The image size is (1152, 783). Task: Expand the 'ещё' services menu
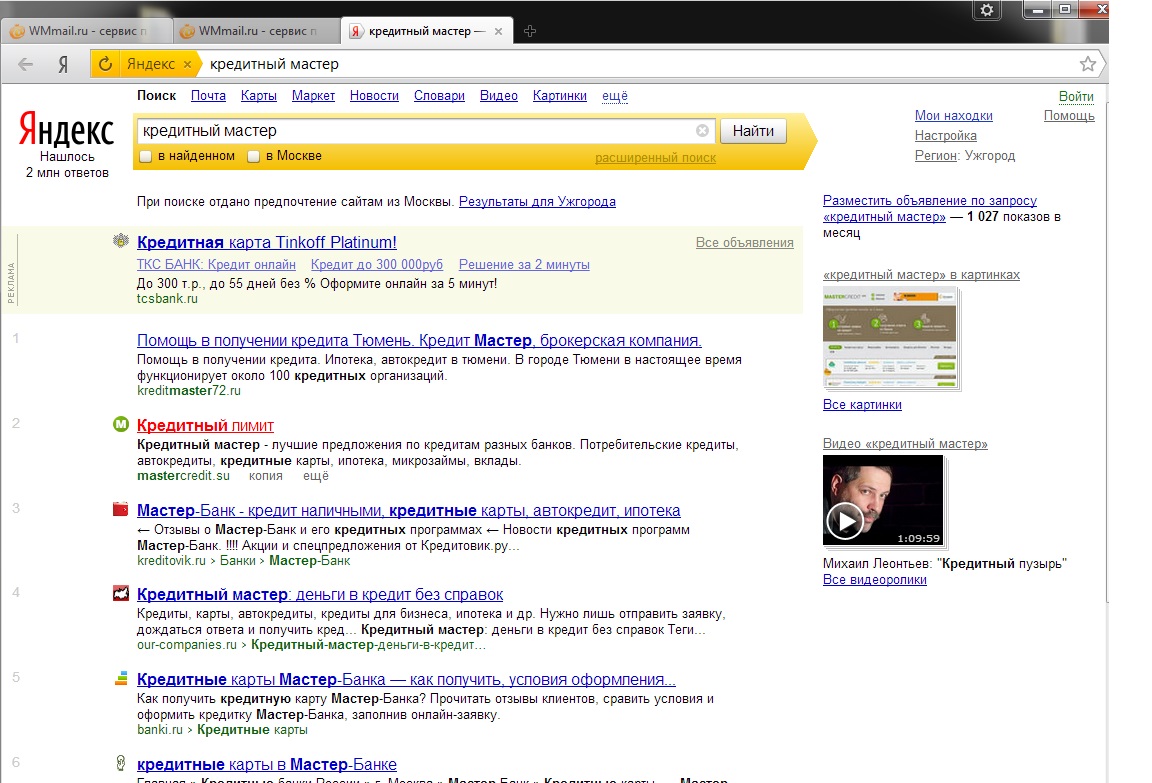[x=614, y=95]
